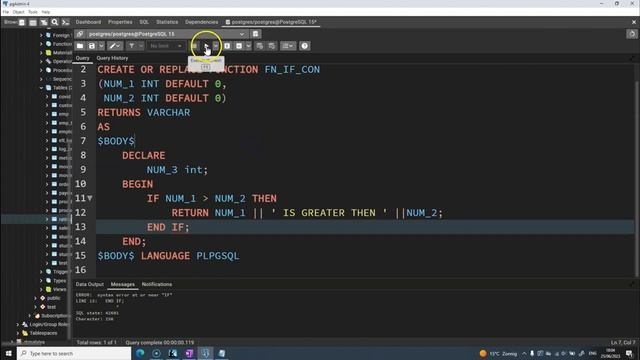
Task: Click the Browser Query Tool icon
Action: tap(22, 22)
